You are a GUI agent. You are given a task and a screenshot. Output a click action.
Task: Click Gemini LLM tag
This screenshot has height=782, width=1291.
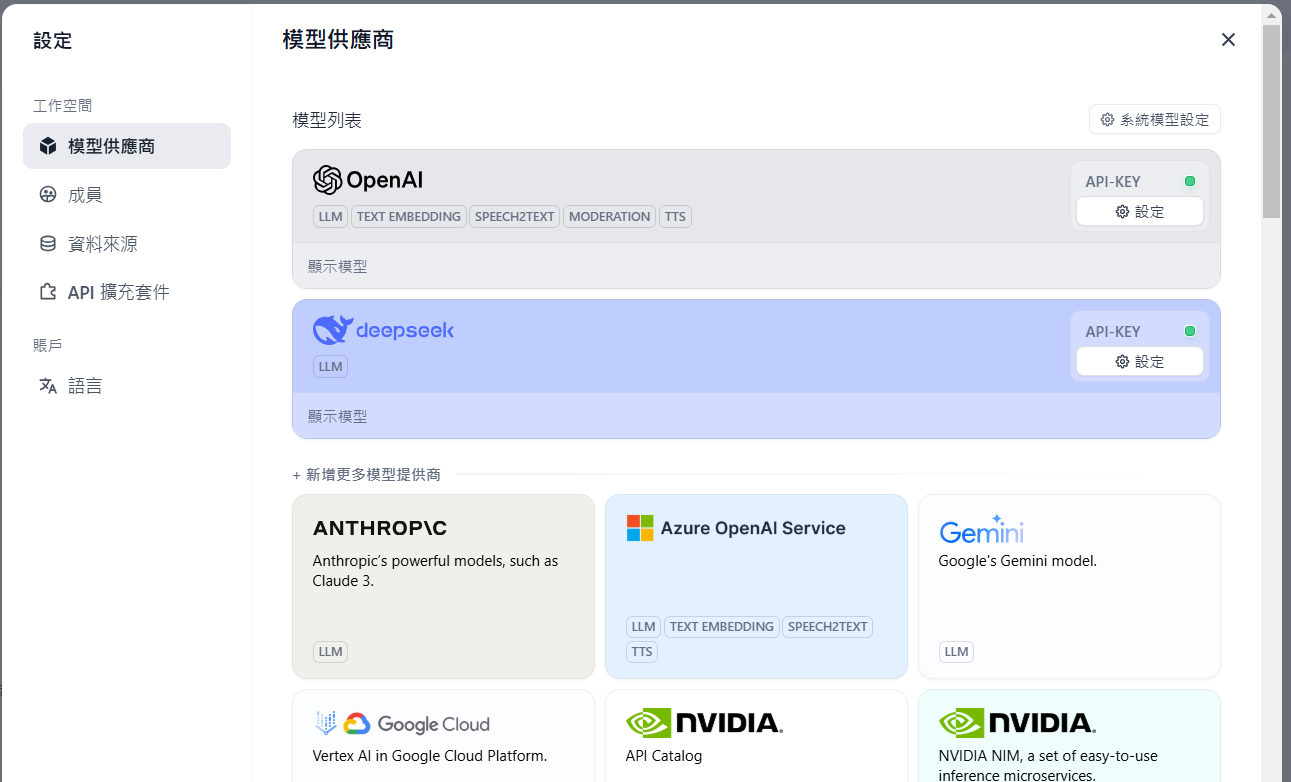pyautogui.click(x=957, y=652)
